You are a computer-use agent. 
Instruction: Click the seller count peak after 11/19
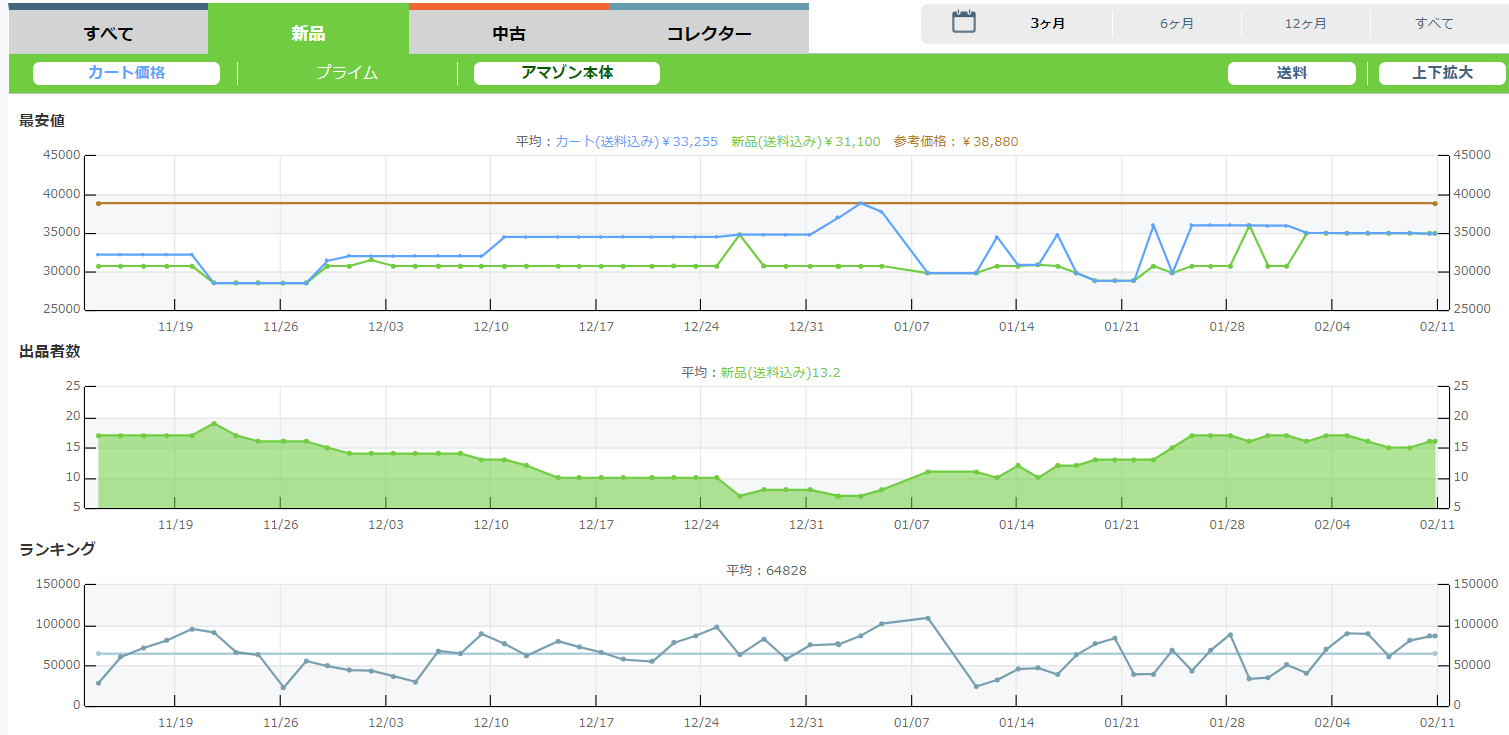click(x=214, y=424)
